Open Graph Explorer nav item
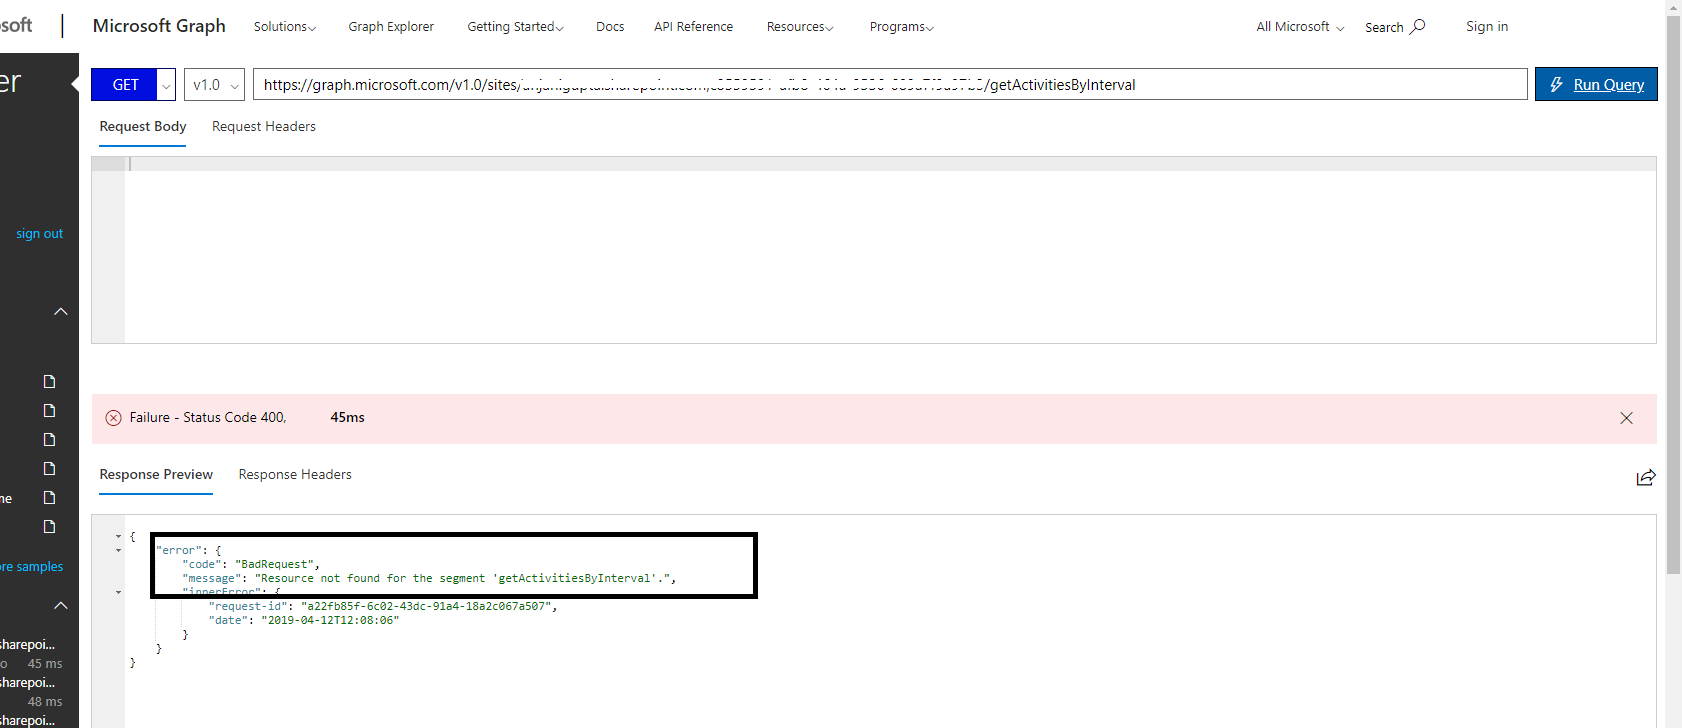Image resolution: width=1682 pixels, height=728 pixels. [391, 27]
